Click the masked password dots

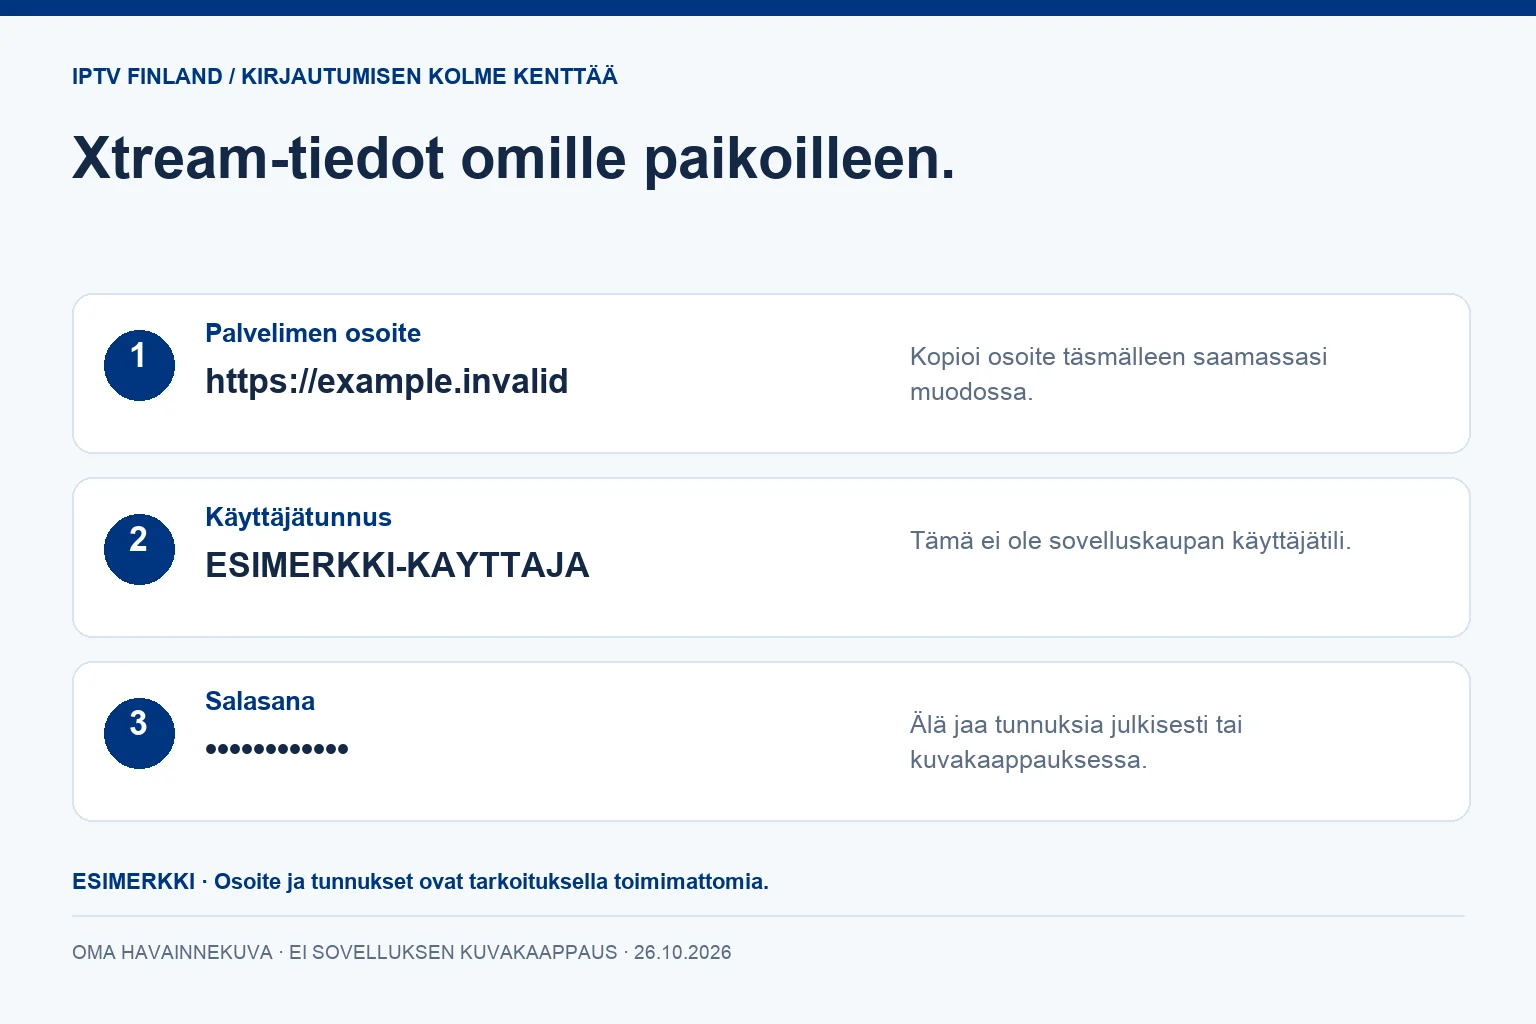point(277,748)
